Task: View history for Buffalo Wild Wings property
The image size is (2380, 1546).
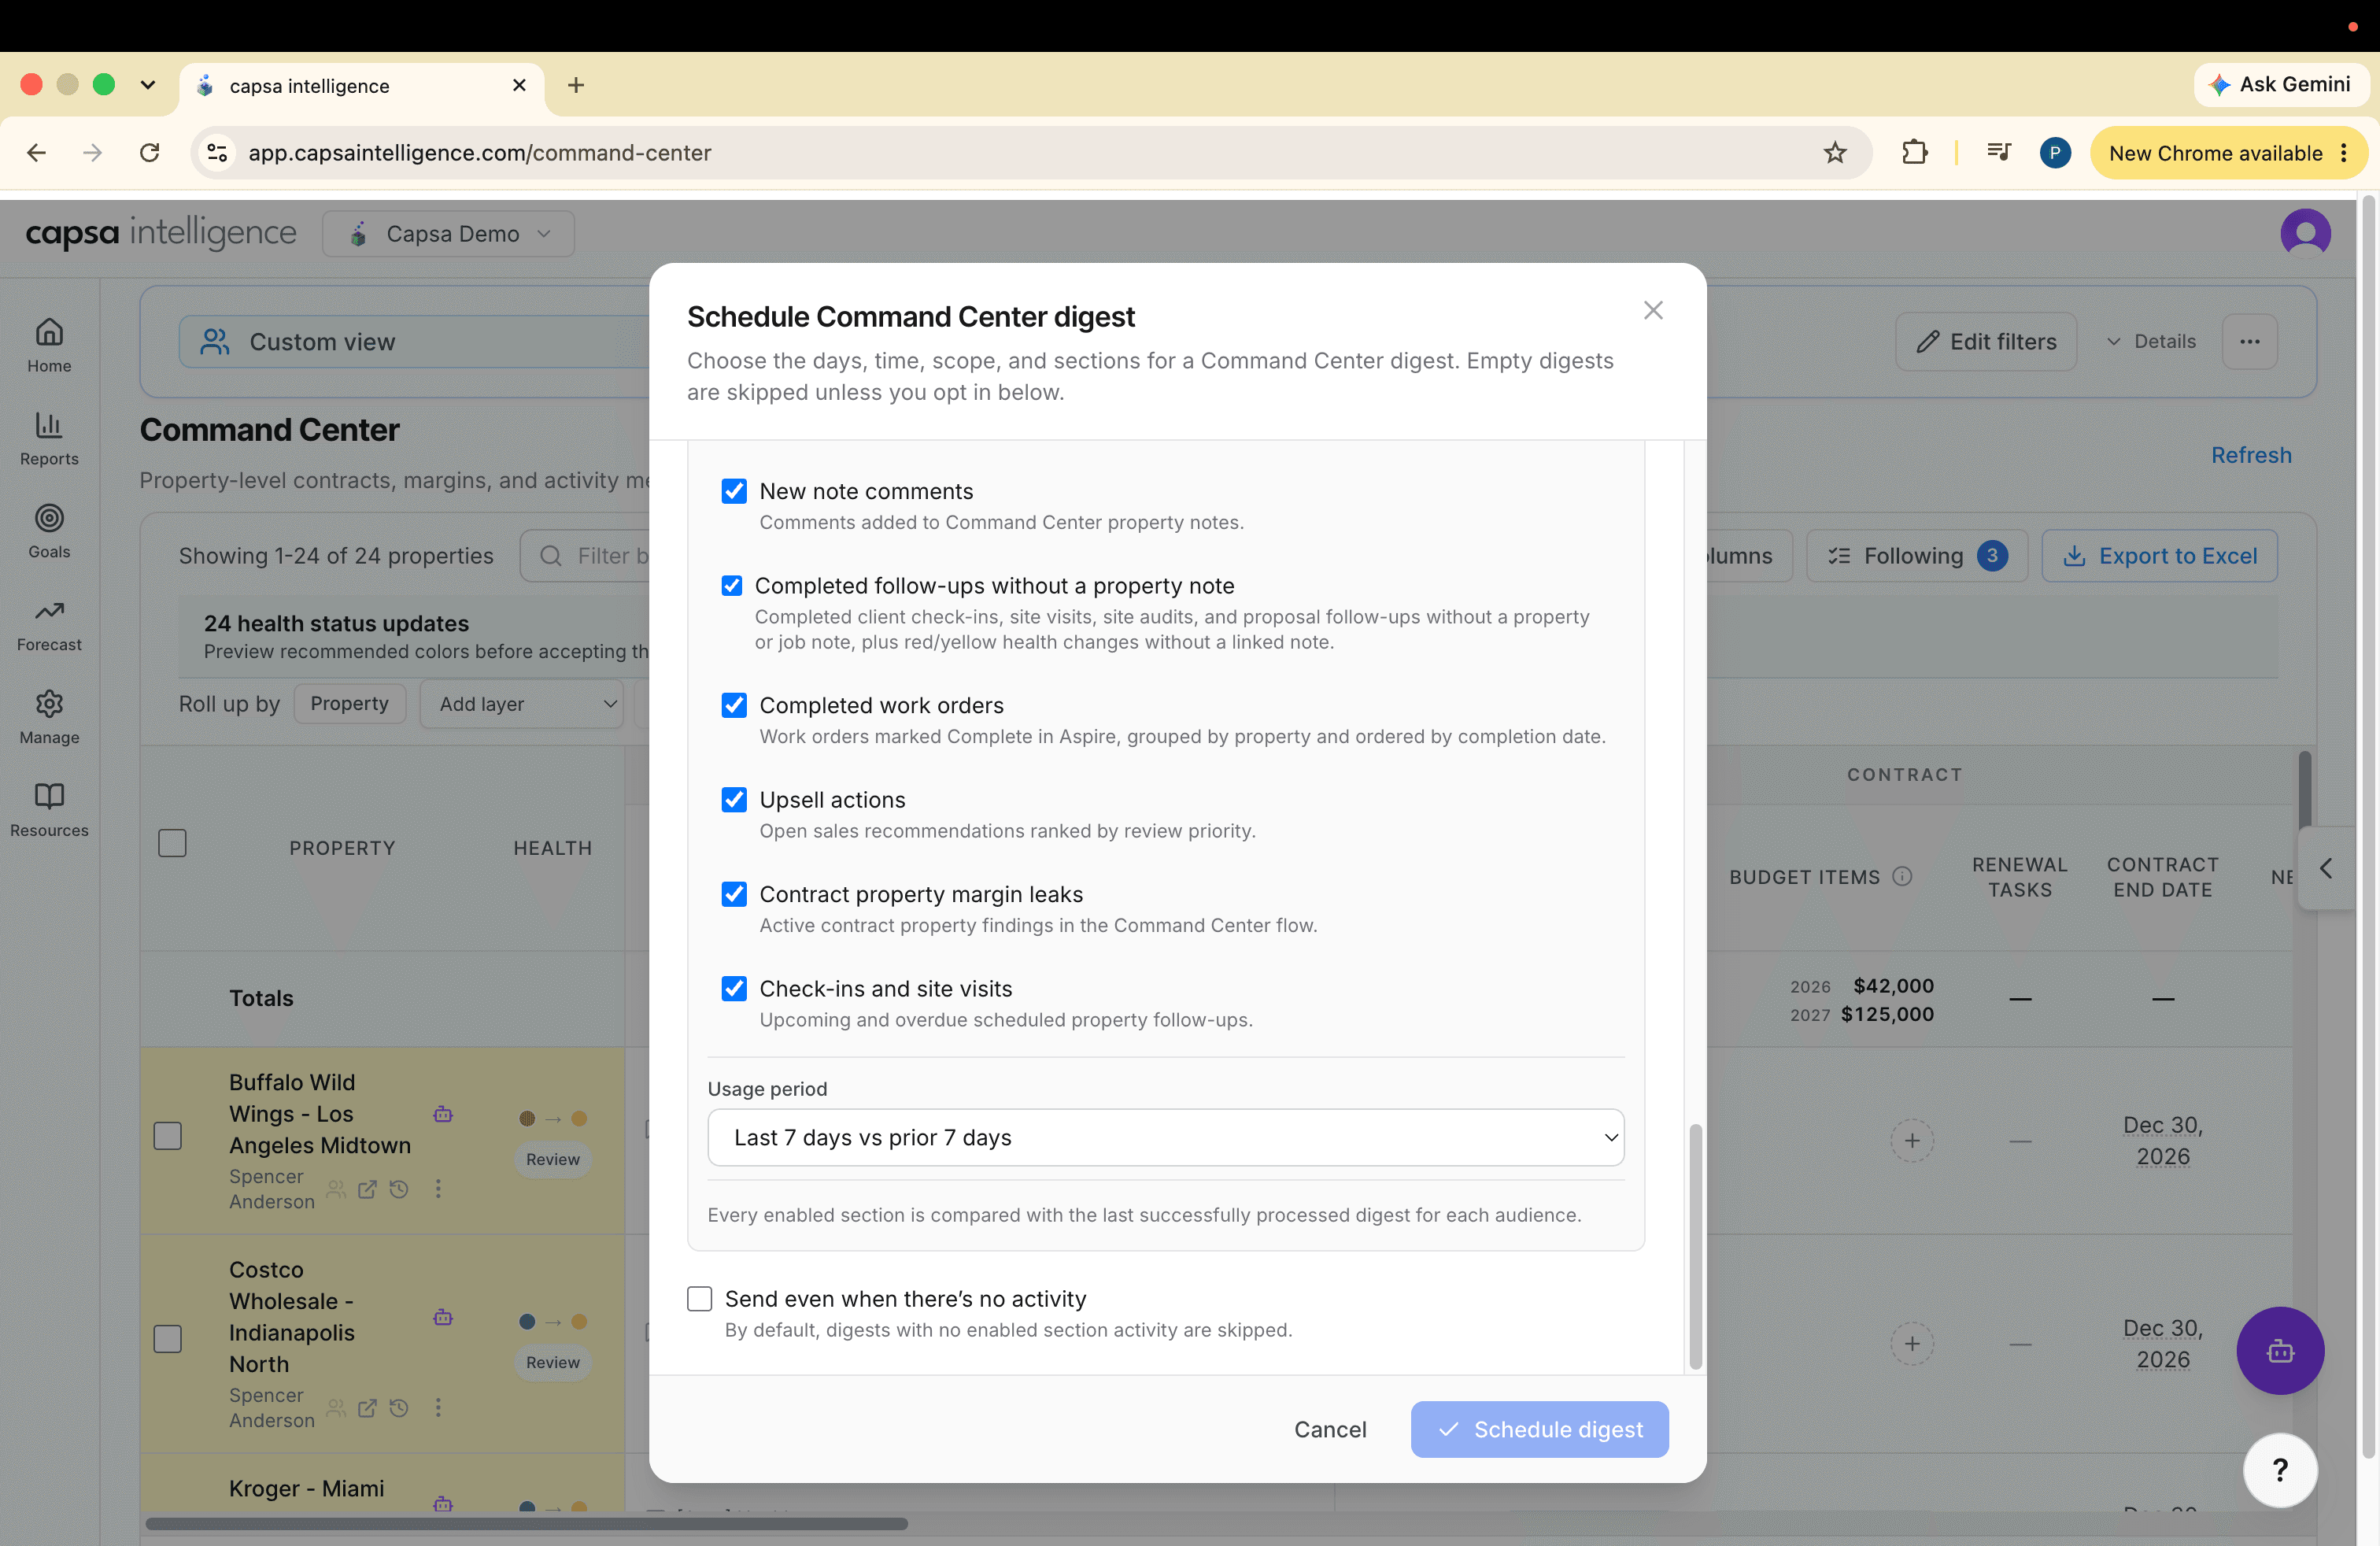Action: pyautogui.click(x=399, y=1189)
